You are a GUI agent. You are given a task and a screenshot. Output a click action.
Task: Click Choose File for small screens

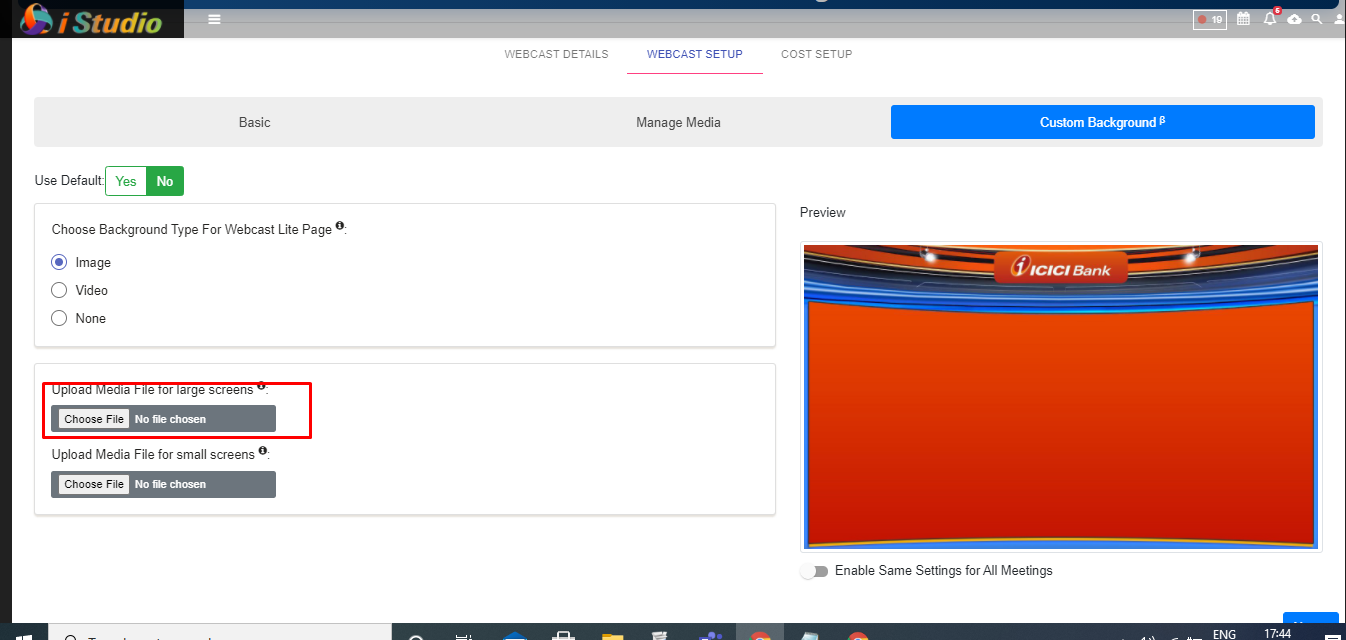[94, 484]
